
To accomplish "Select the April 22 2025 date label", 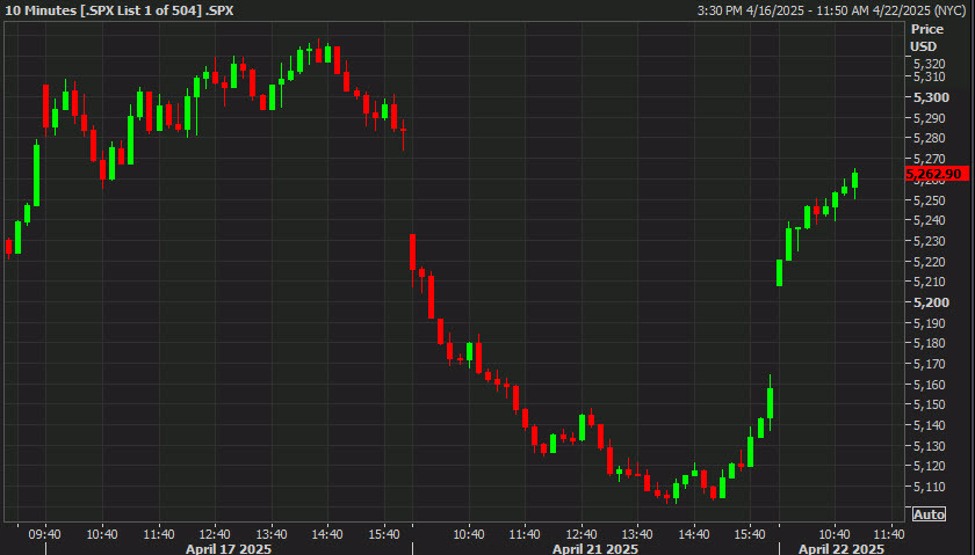I will tap(840, 548).
